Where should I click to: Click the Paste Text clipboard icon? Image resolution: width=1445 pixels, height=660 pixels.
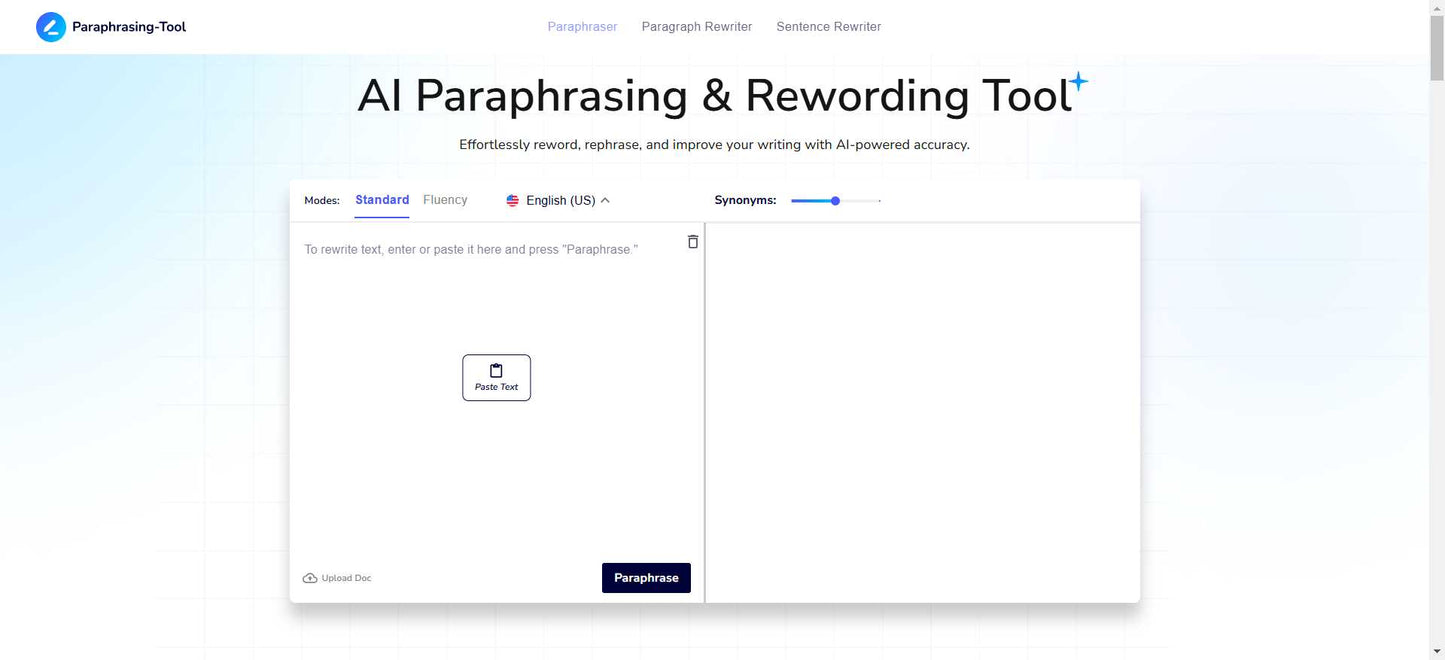pyautogui.click(x=496, y=370)
